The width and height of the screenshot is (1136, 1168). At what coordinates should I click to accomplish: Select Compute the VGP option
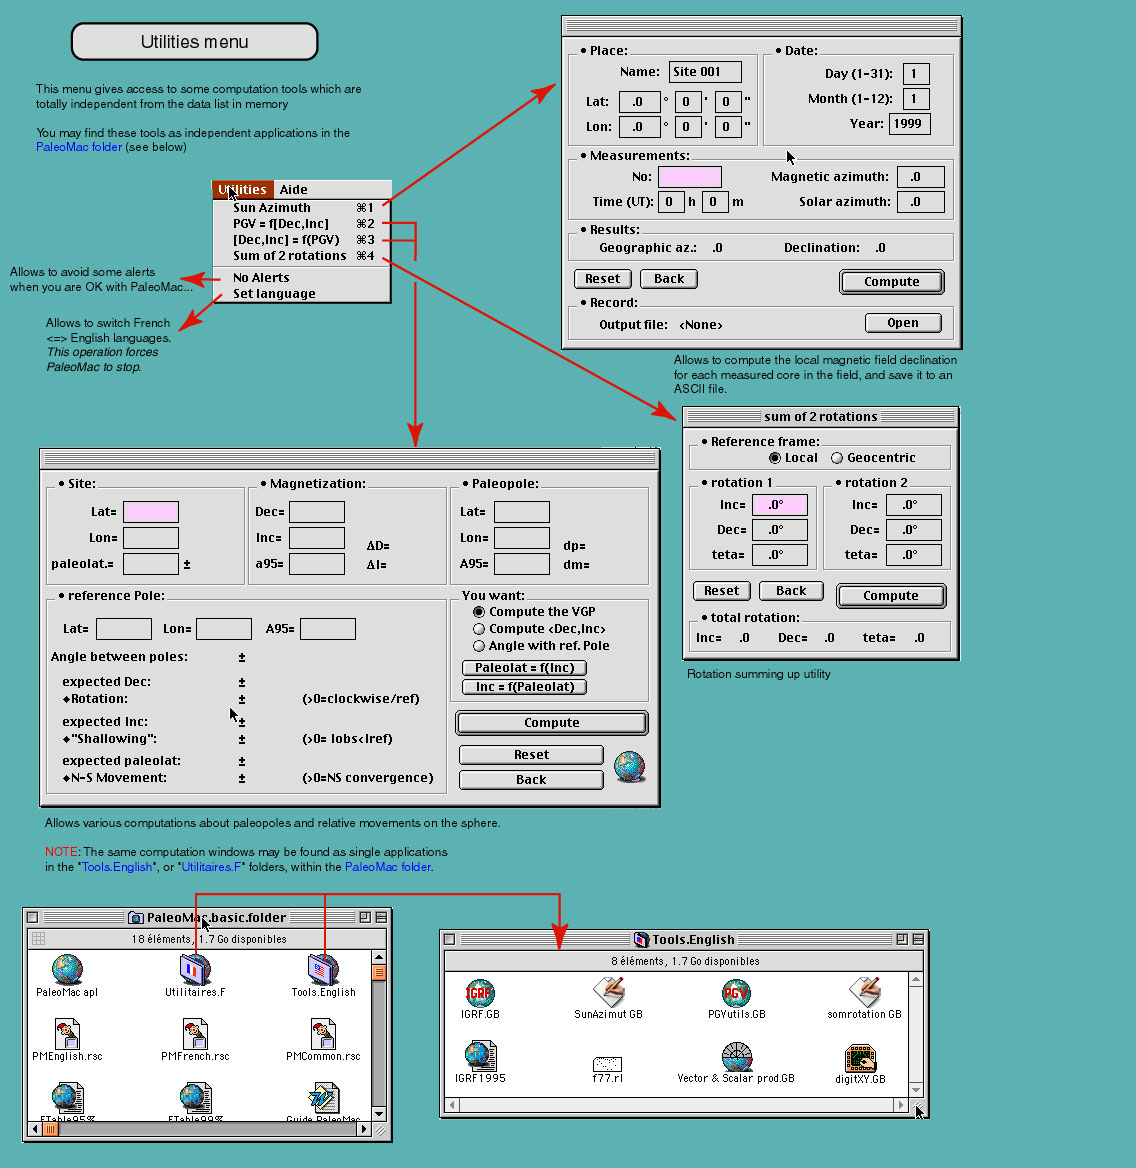(x=479, y=612)
